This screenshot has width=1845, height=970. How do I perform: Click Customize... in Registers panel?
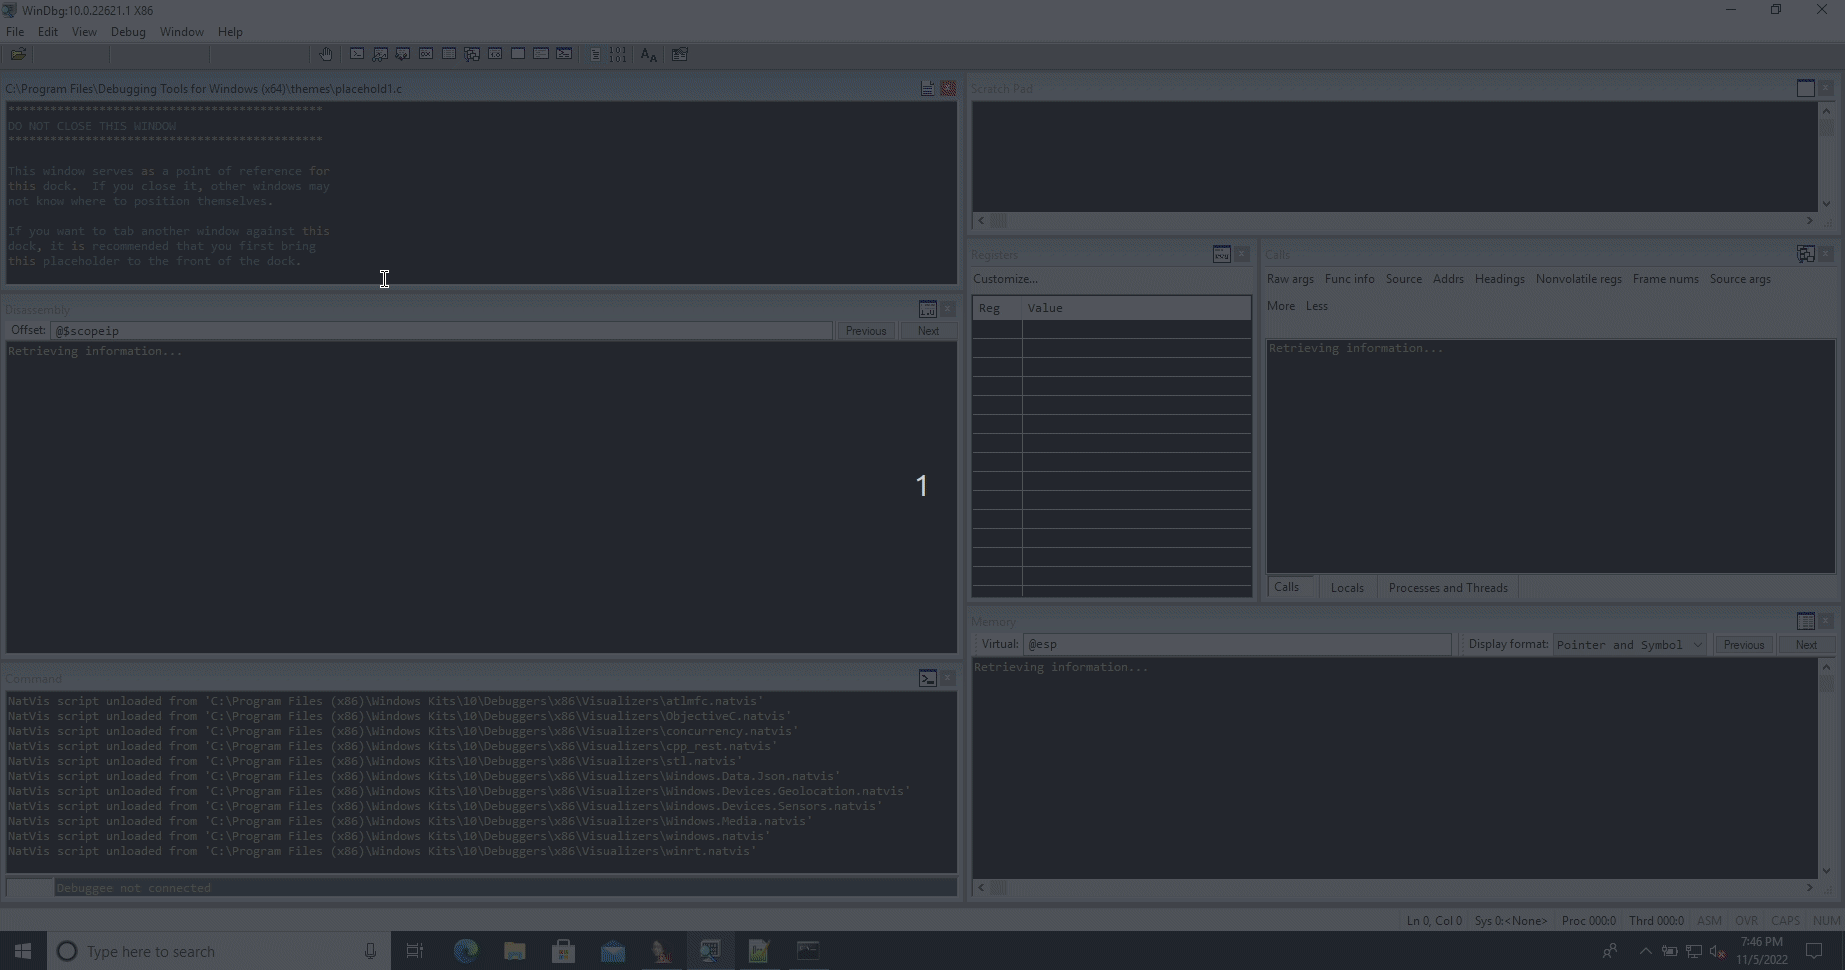click(x=1005, y=279)
